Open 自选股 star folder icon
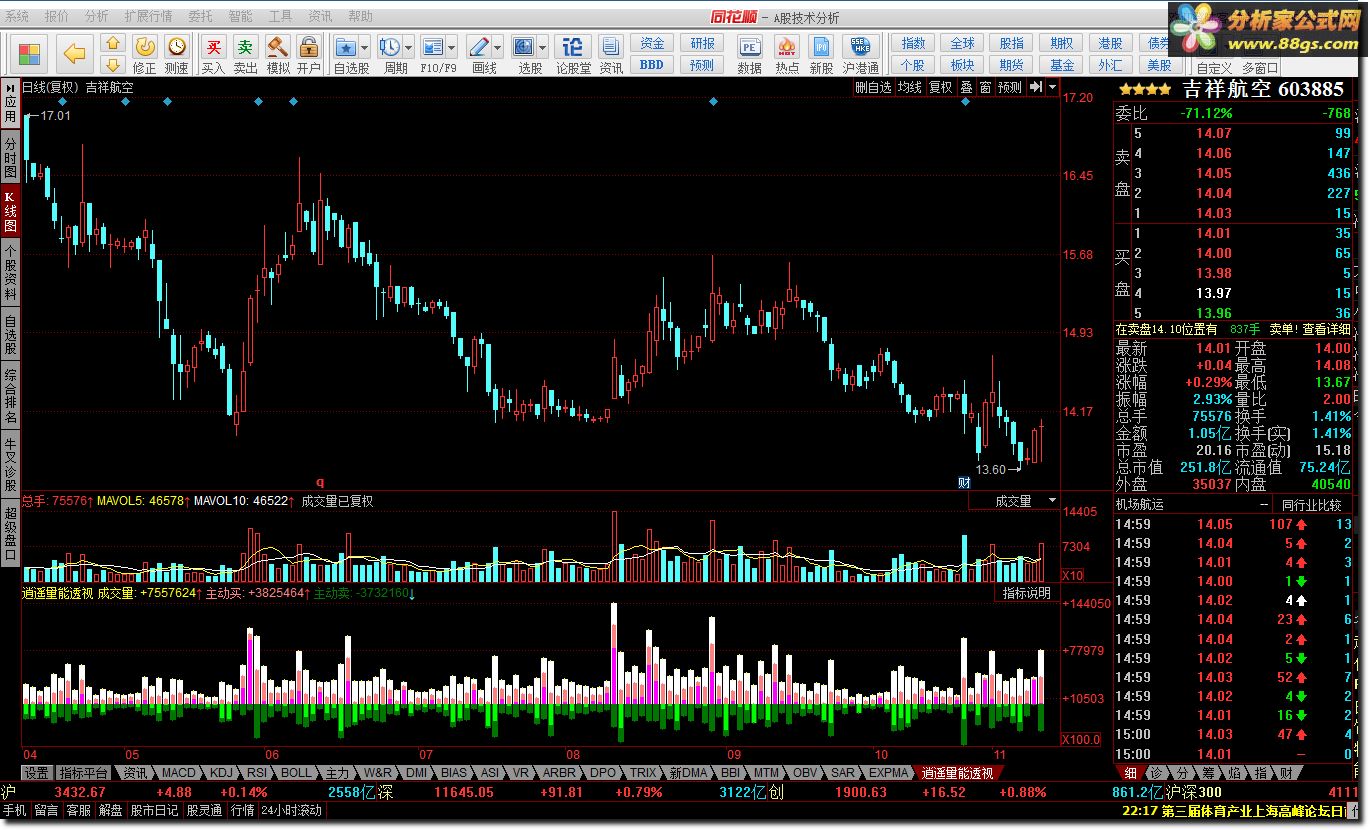 (345, 47)
